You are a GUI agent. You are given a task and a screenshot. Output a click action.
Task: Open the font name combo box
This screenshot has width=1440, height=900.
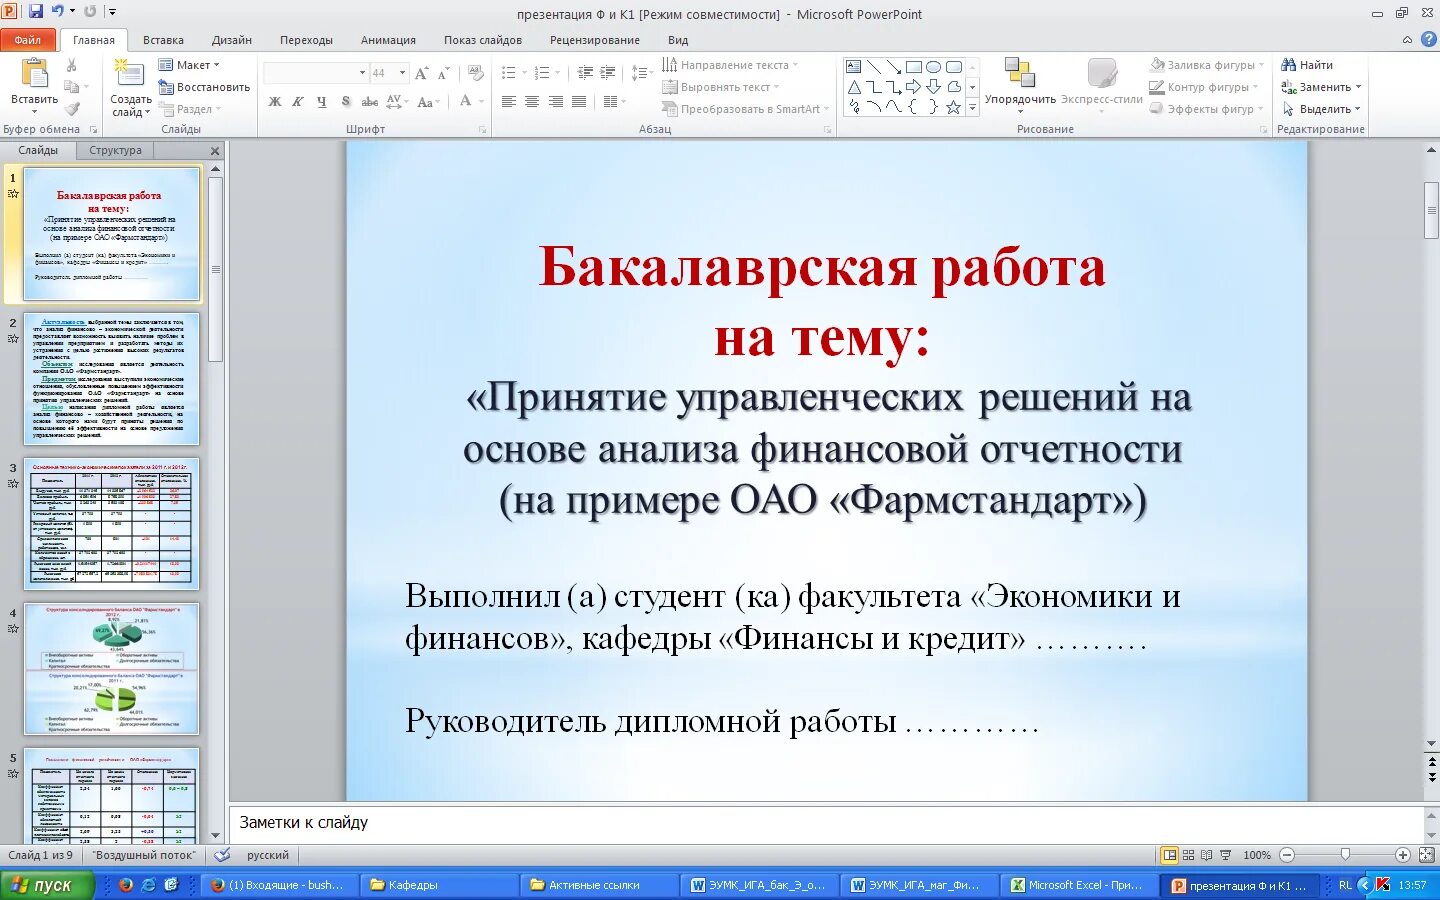point(316,73)
